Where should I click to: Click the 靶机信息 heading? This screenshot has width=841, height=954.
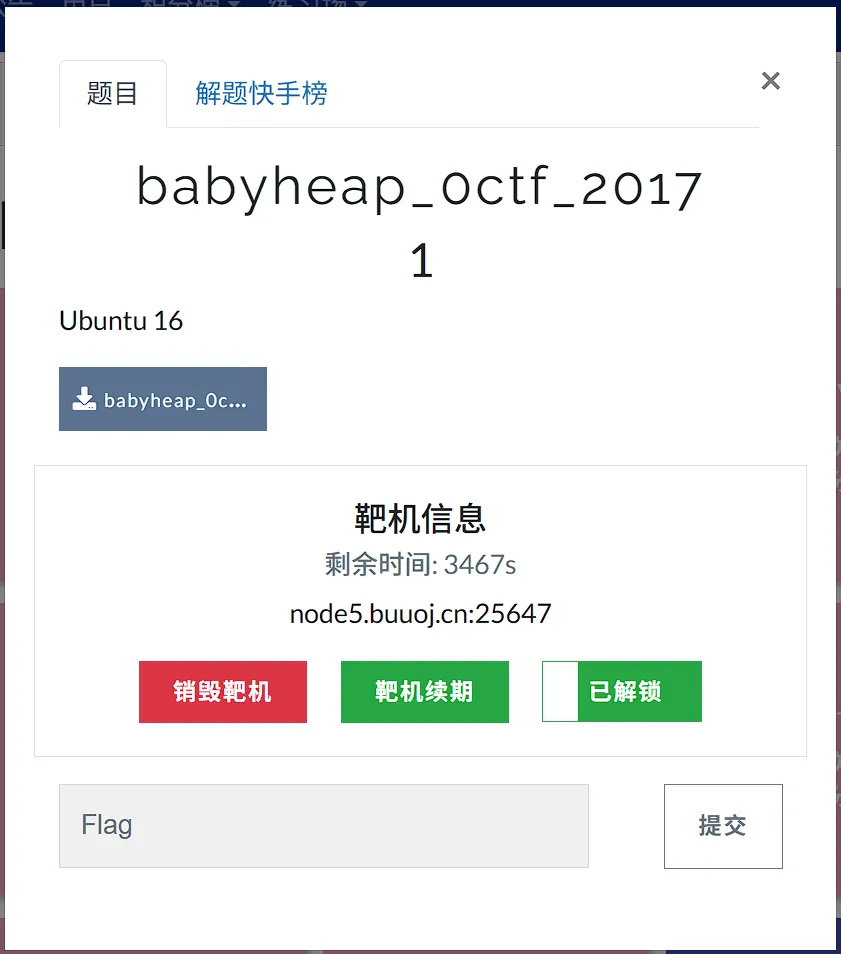[420, 519]
